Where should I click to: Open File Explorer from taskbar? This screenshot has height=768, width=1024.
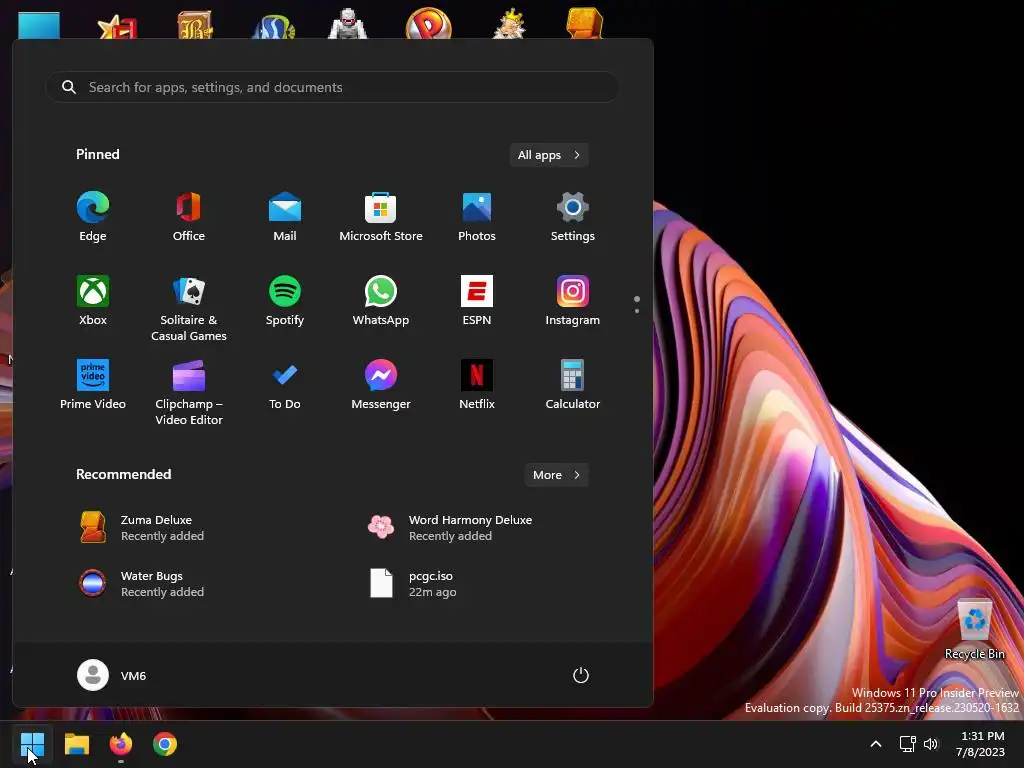76,744
